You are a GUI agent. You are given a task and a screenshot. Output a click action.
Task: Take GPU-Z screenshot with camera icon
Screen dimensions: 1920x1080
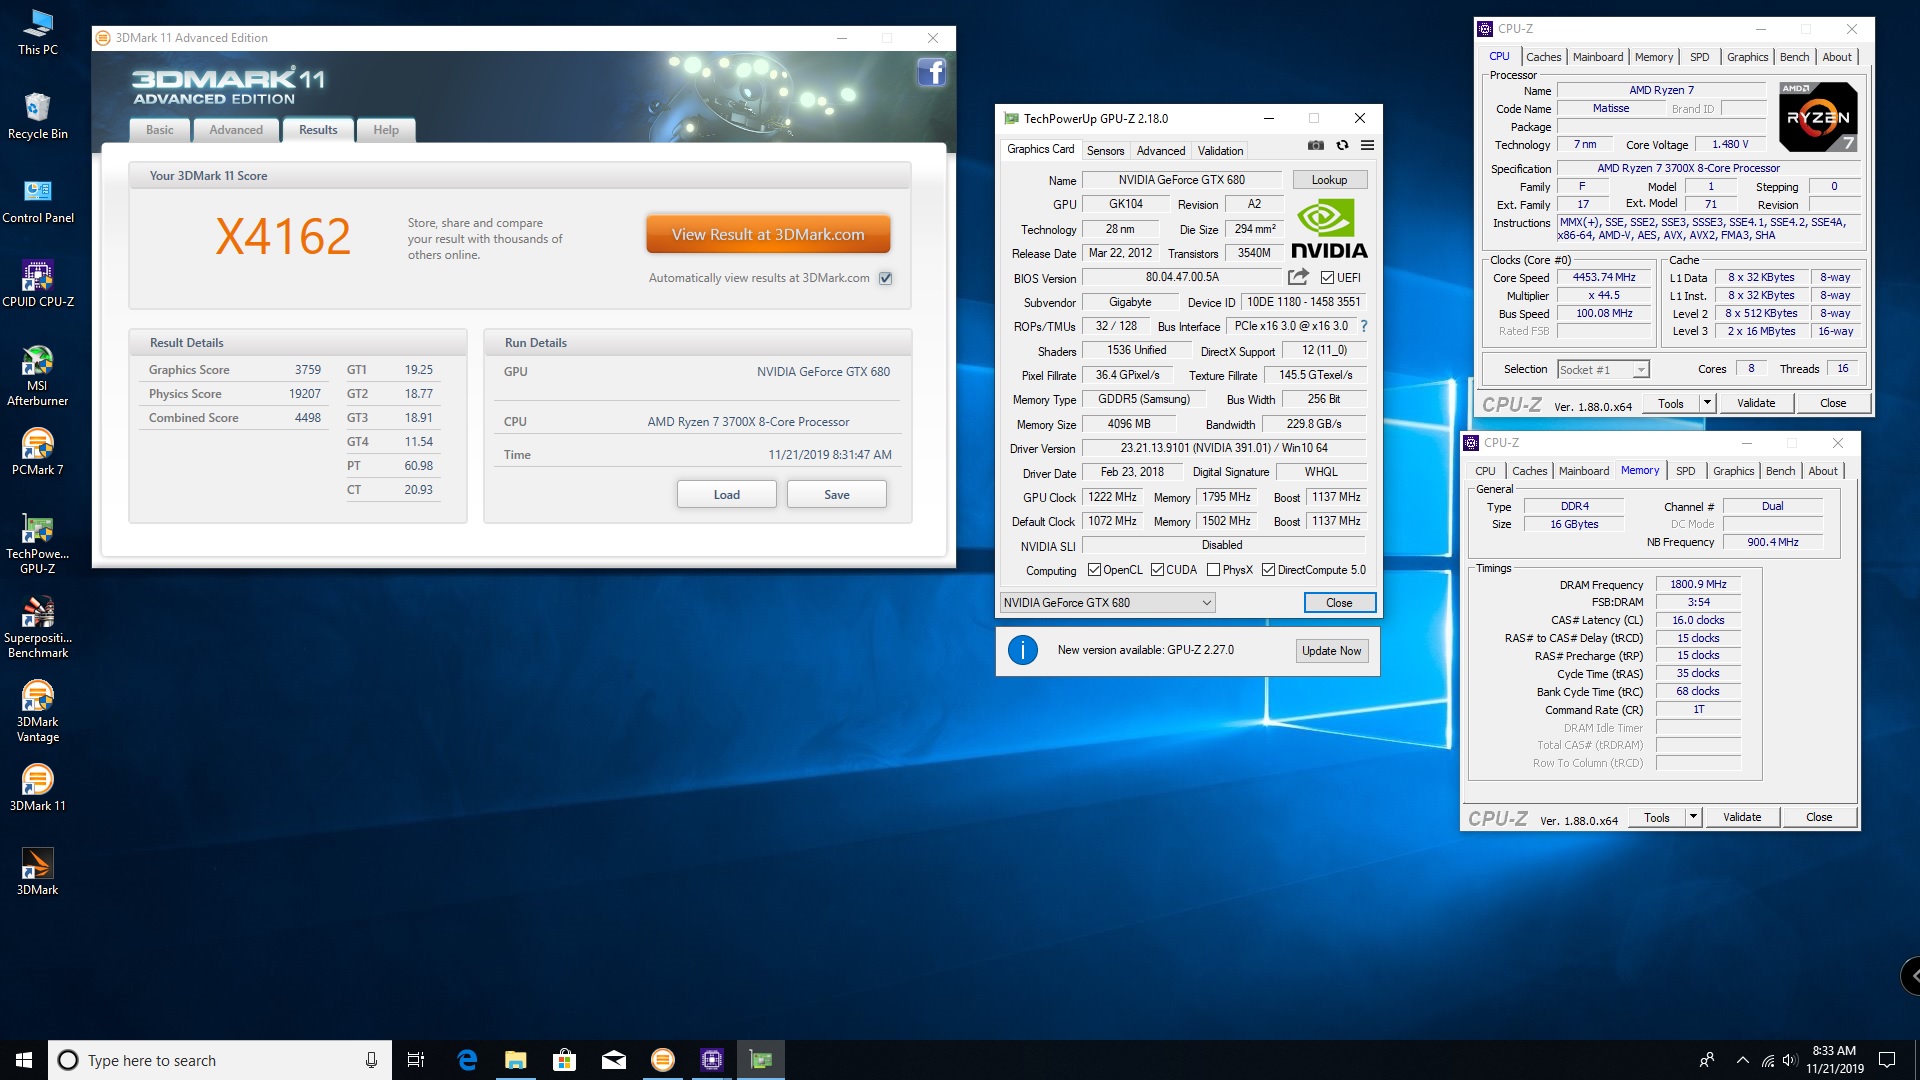pyautogui.click(x=1316, y=146)
